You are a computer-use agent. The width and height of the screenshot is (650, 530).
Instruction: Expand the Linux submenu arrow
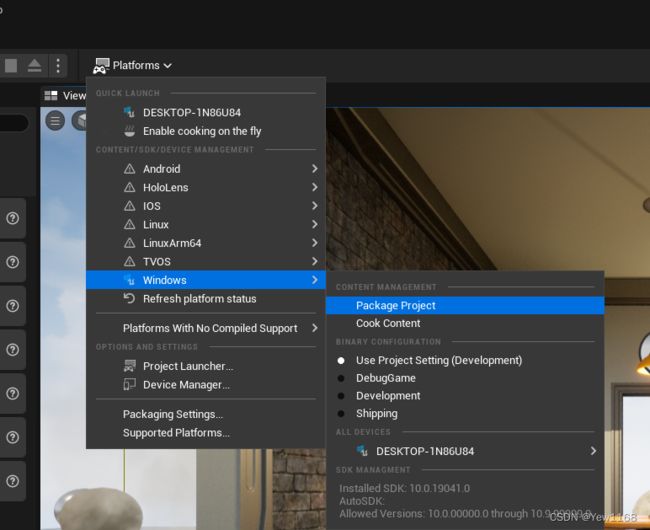point(315,224)
